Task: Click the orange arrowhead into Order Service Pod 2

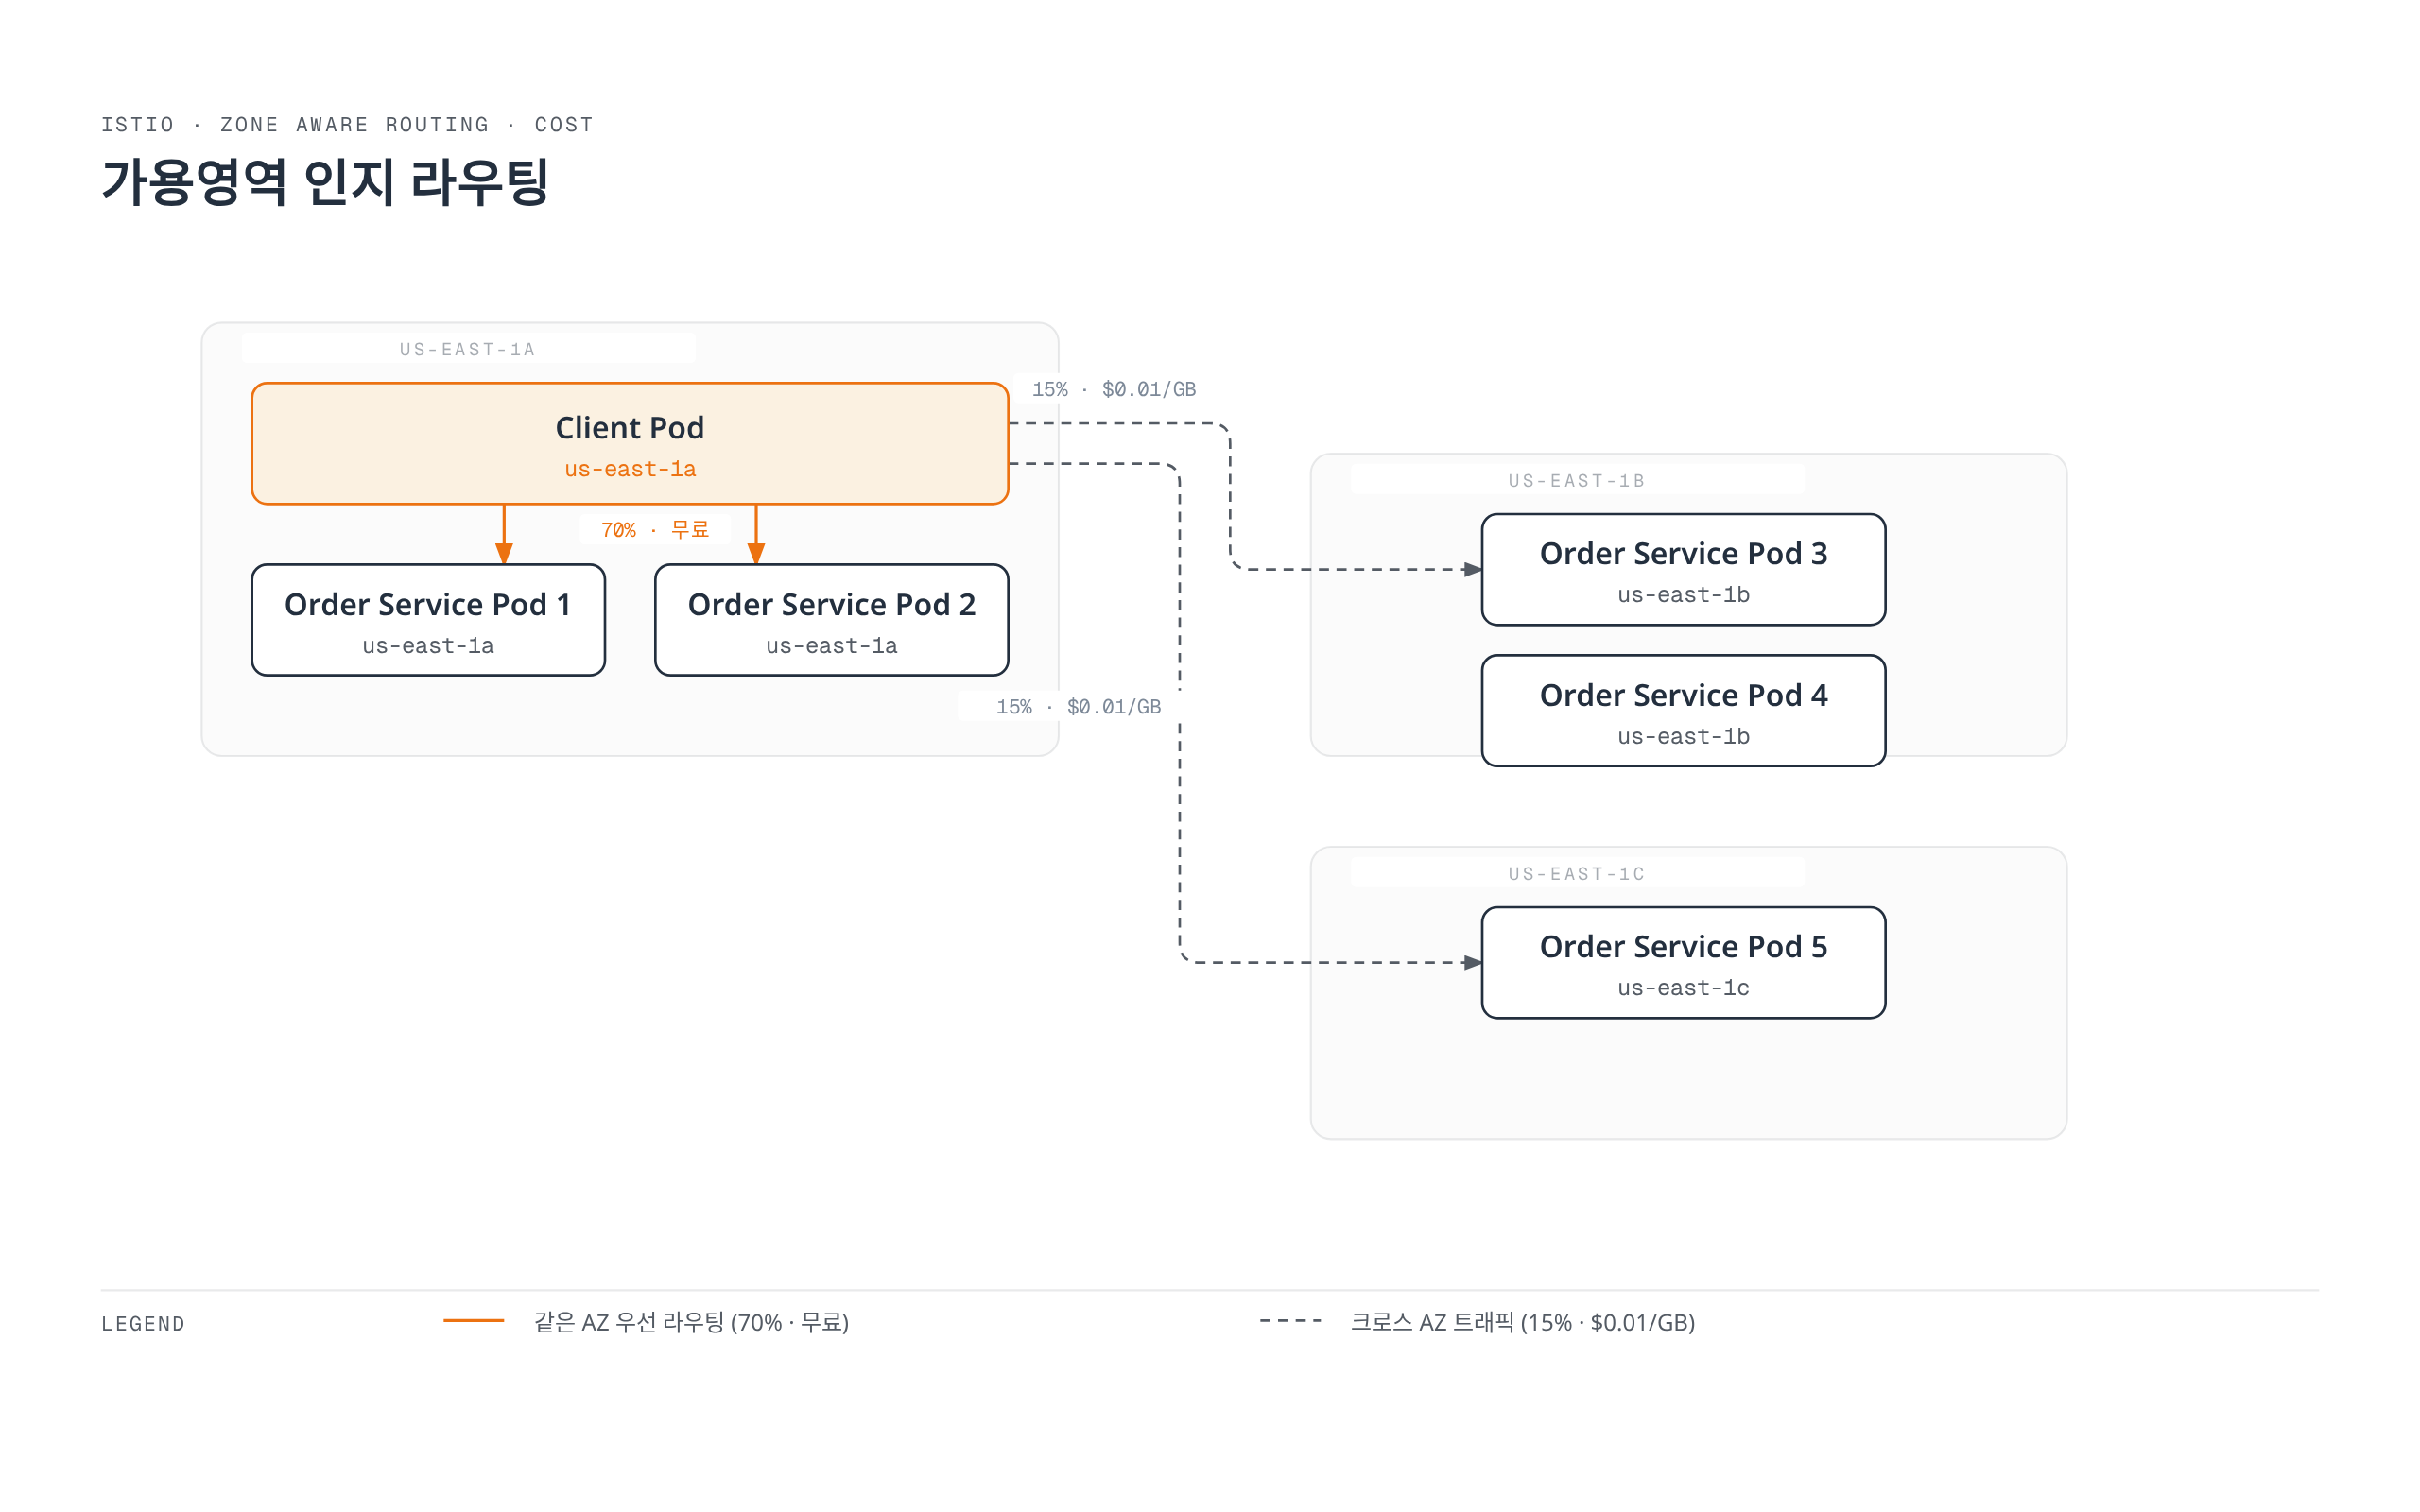Action: click(756, 554)
